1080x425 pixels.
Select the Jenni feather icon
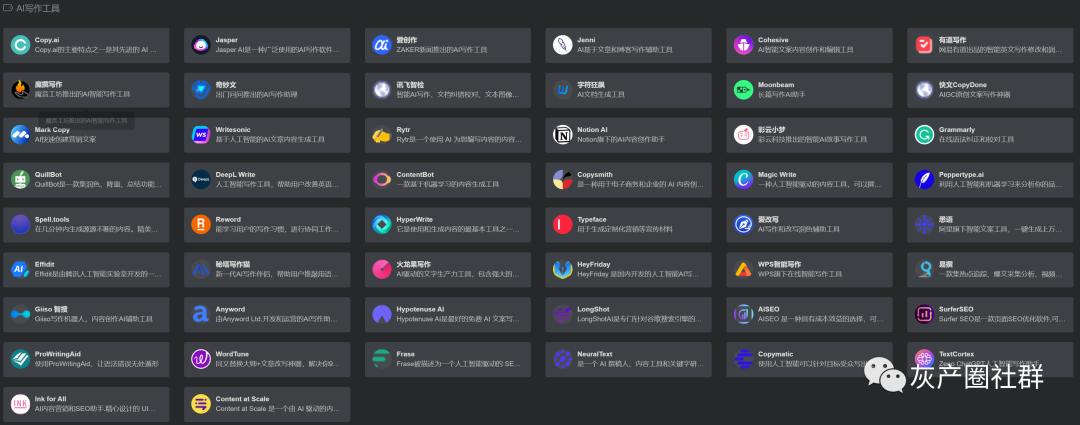coord(563,45)
